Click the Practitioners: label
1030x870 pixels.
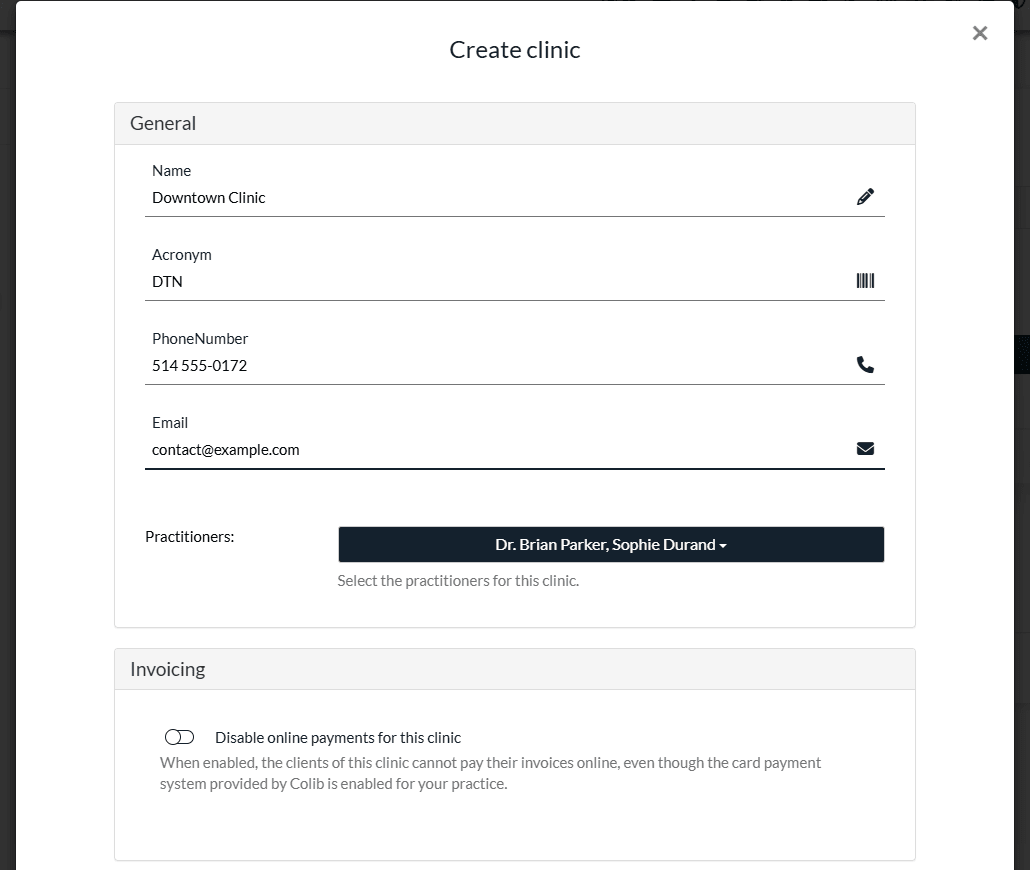(190, 537)
